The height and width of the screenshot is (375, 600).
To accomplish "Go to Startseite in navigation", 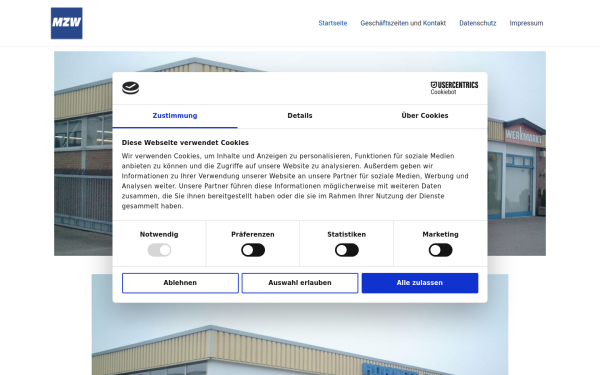I will point(333,23).
